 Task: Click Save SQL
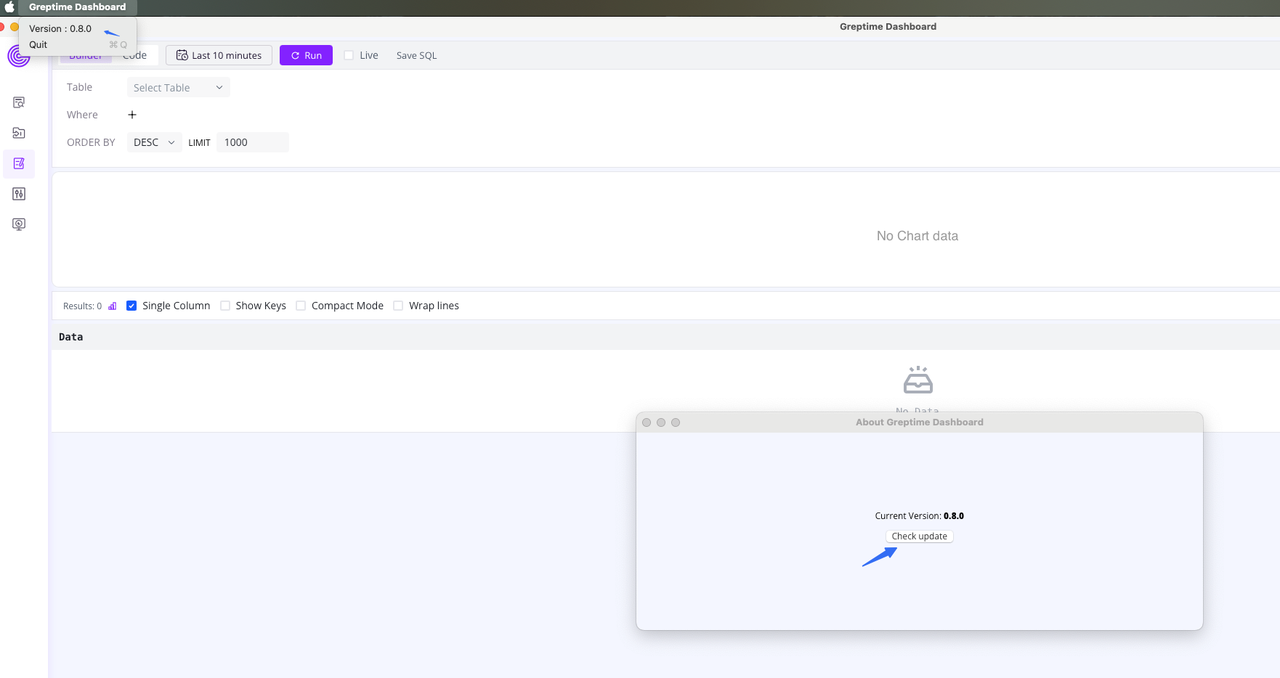point(416,55)
